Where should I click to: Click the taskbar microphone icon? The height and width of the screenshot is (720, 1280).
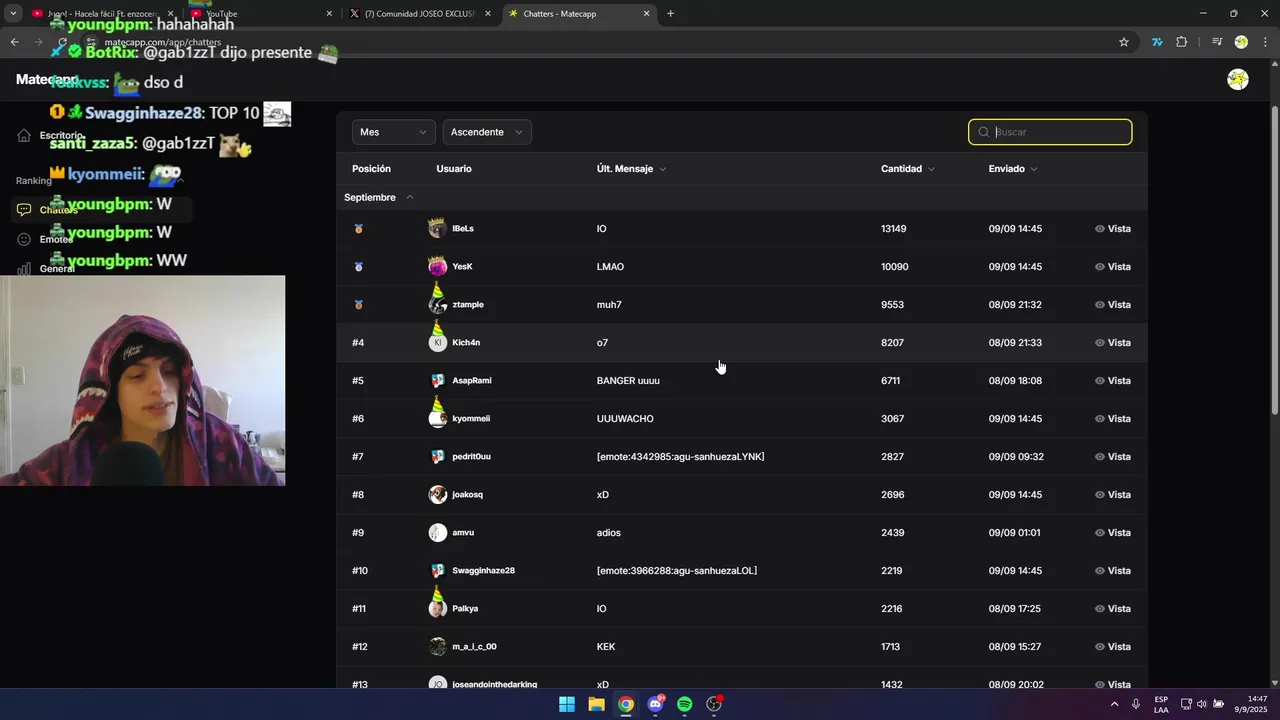[x=1136, y=704]
